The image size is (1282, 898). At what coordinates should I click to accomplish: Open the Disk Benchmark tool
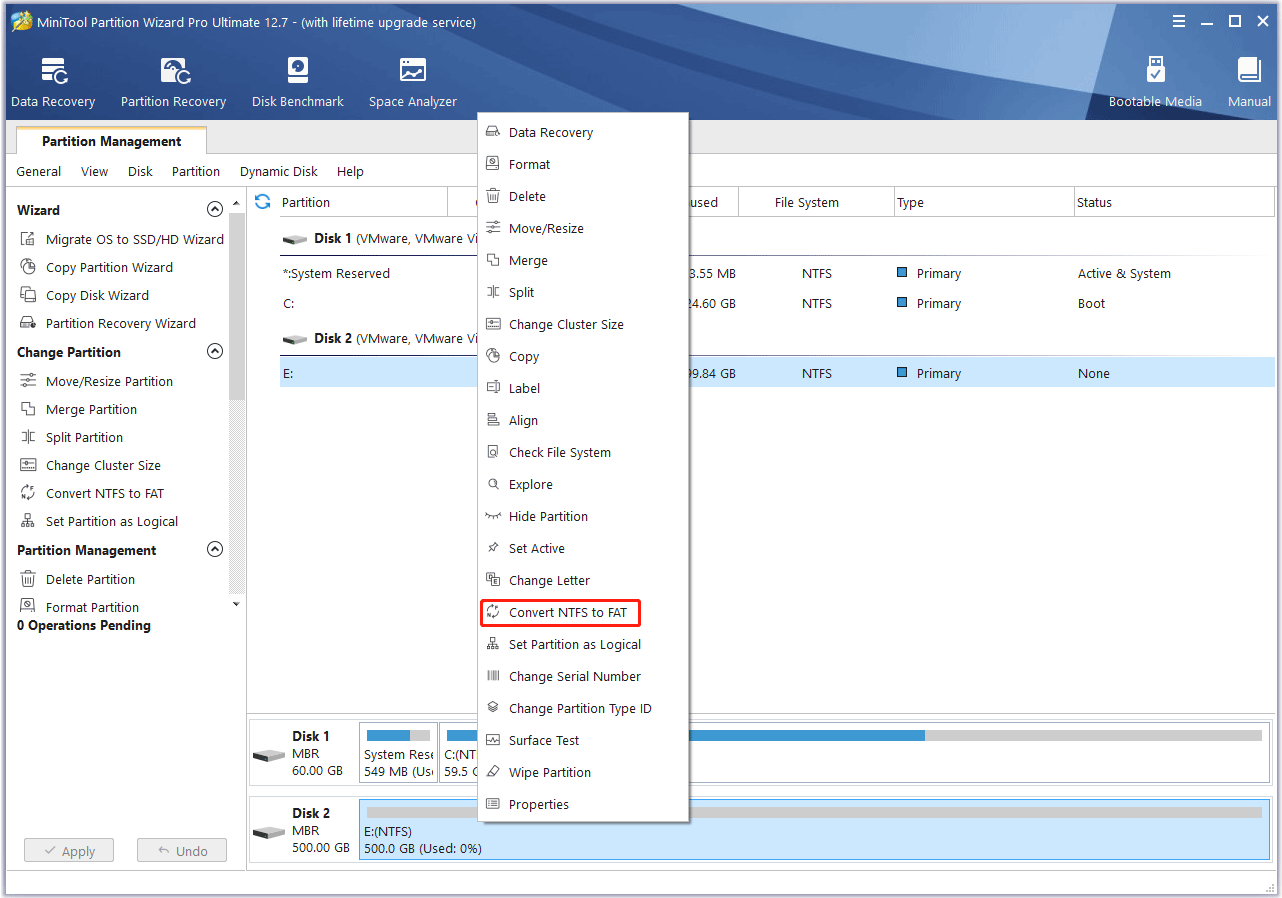(298, 72)
